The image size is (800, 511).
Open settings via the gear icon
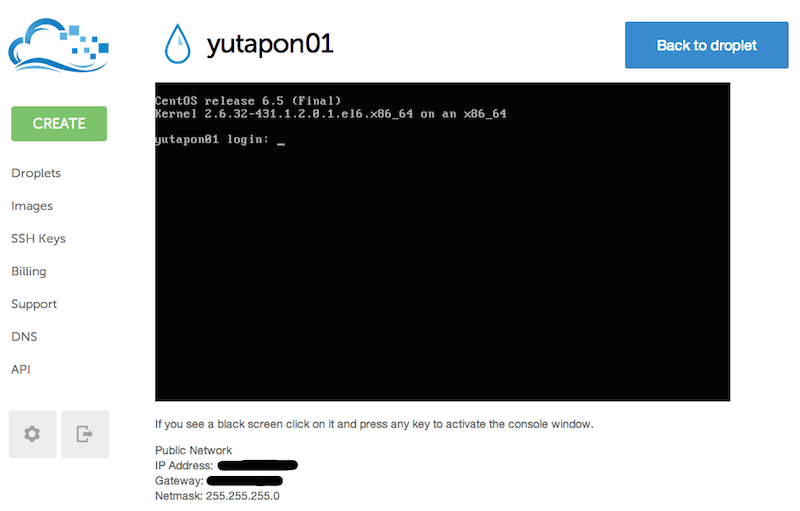pyautogui.click(x=33, y=434)
